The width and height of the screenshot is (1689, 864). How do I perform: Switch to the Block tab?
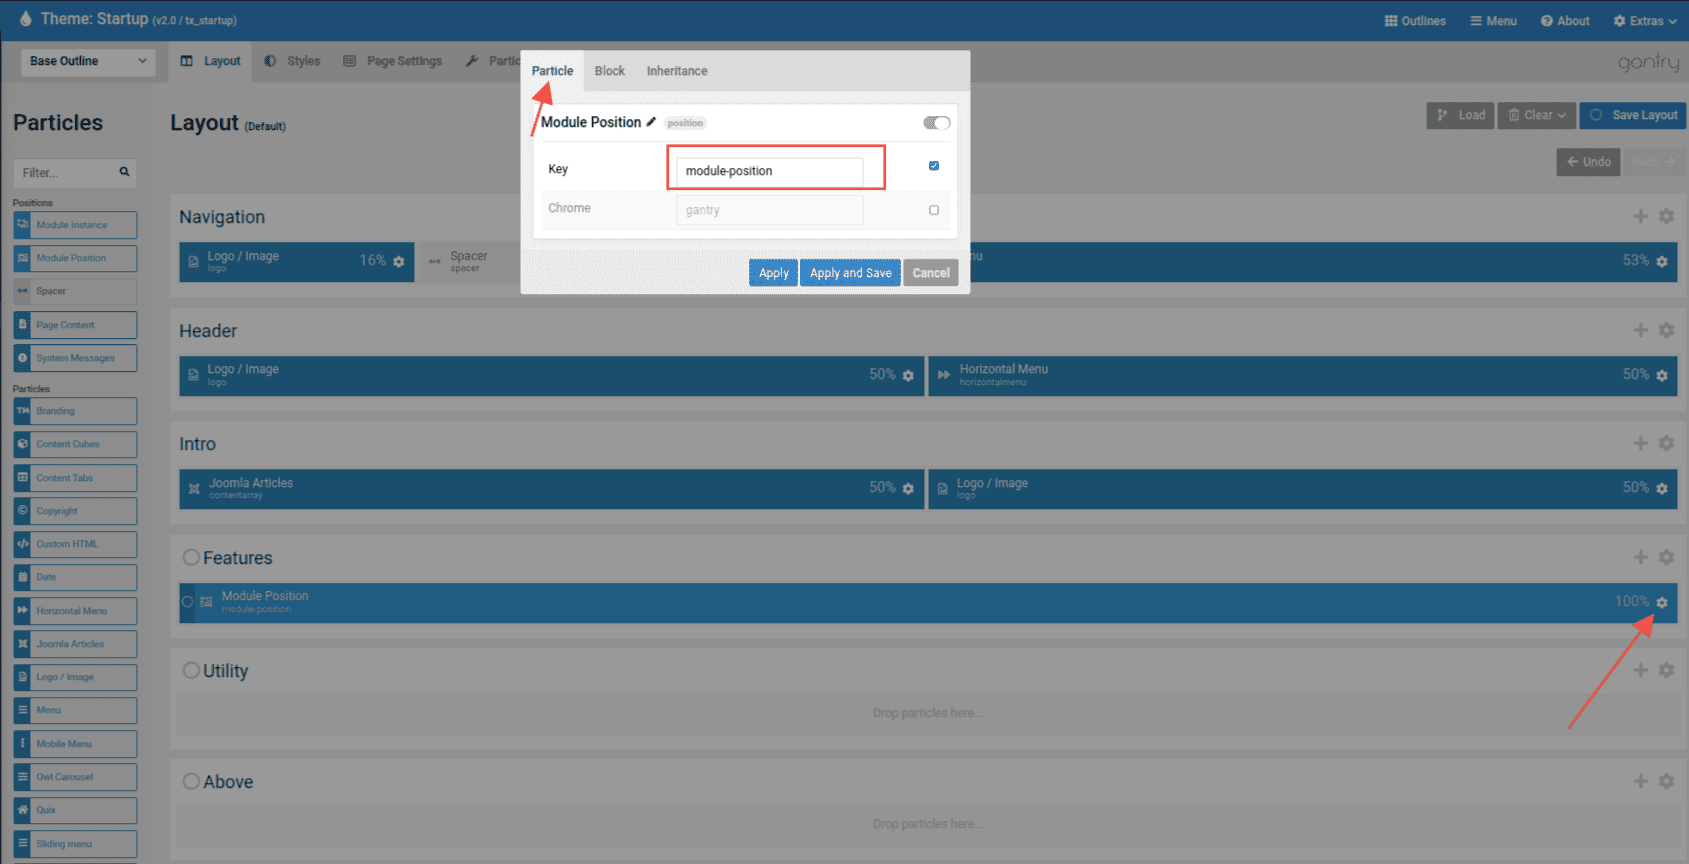609,71
